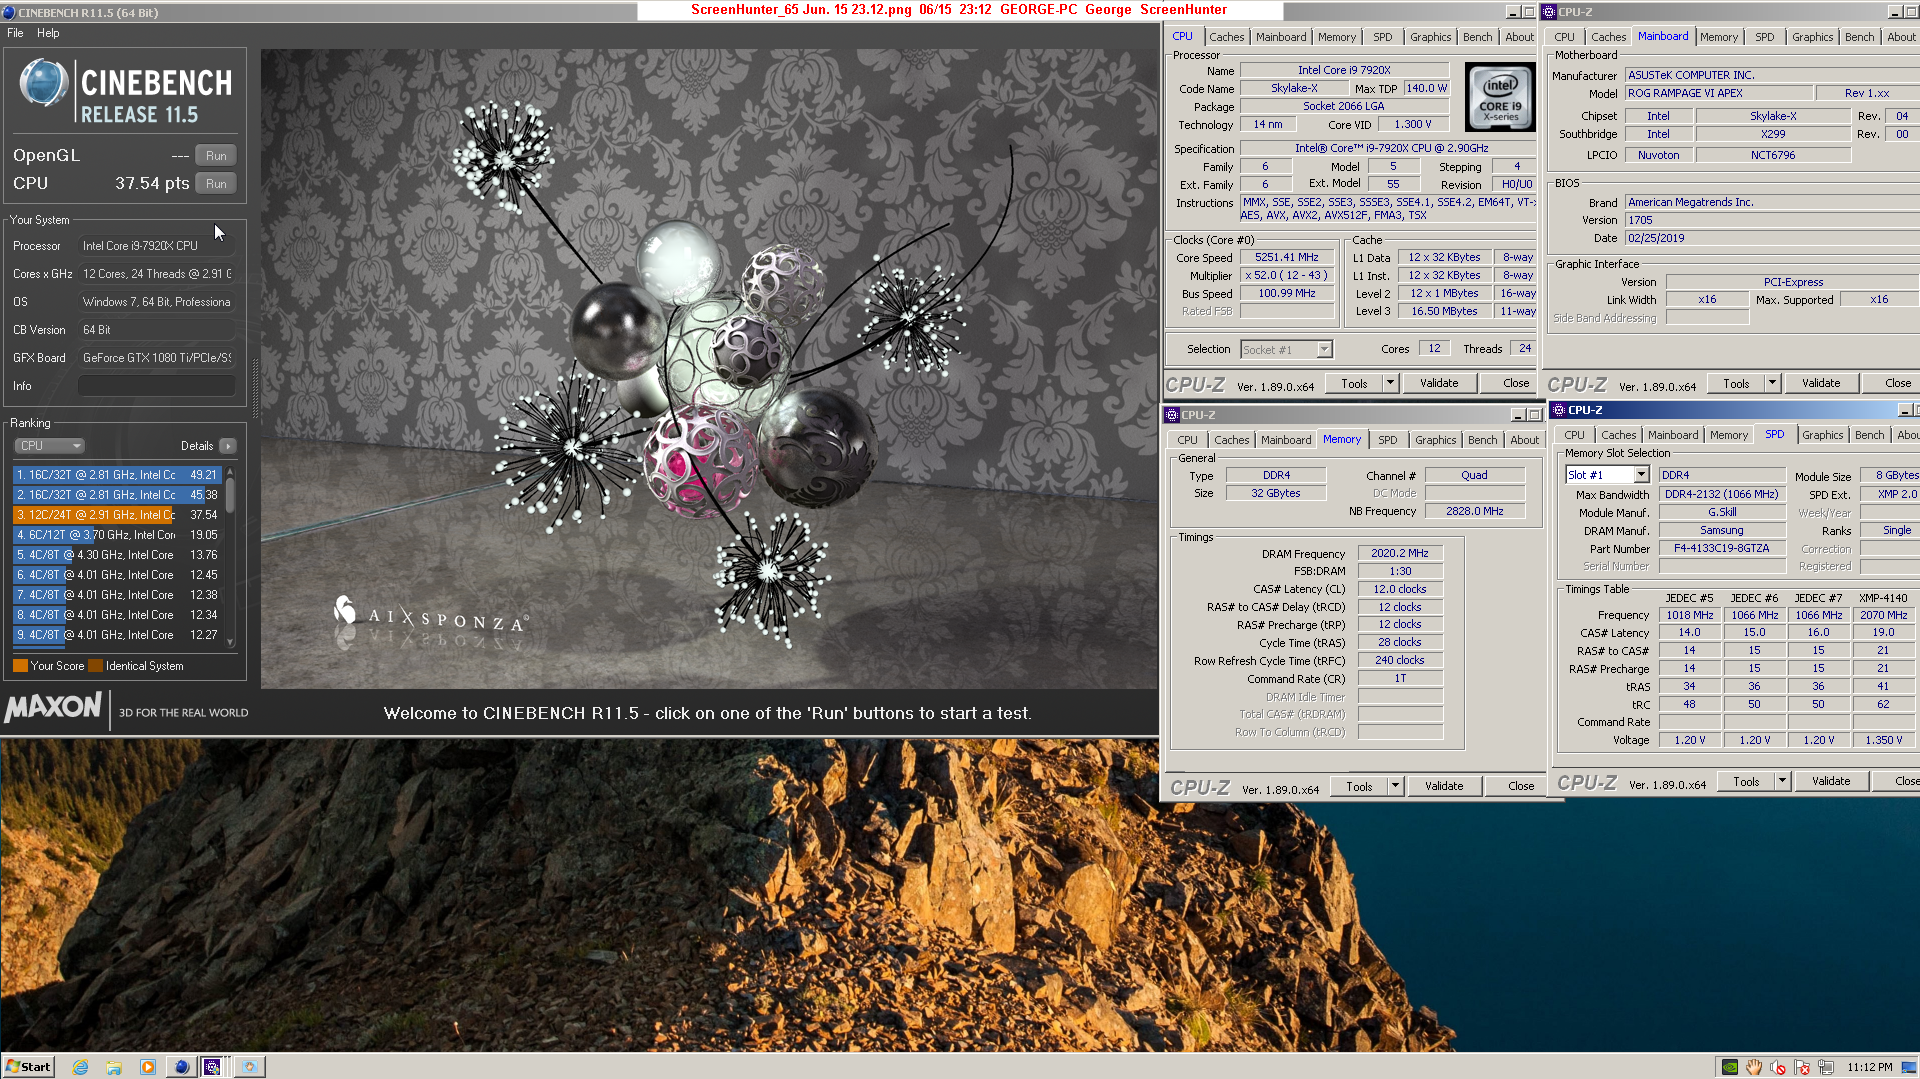Select ranking row 5 scoring 13.76
The height and width of the screenshot is (1079, 1920).
[117, 555]
